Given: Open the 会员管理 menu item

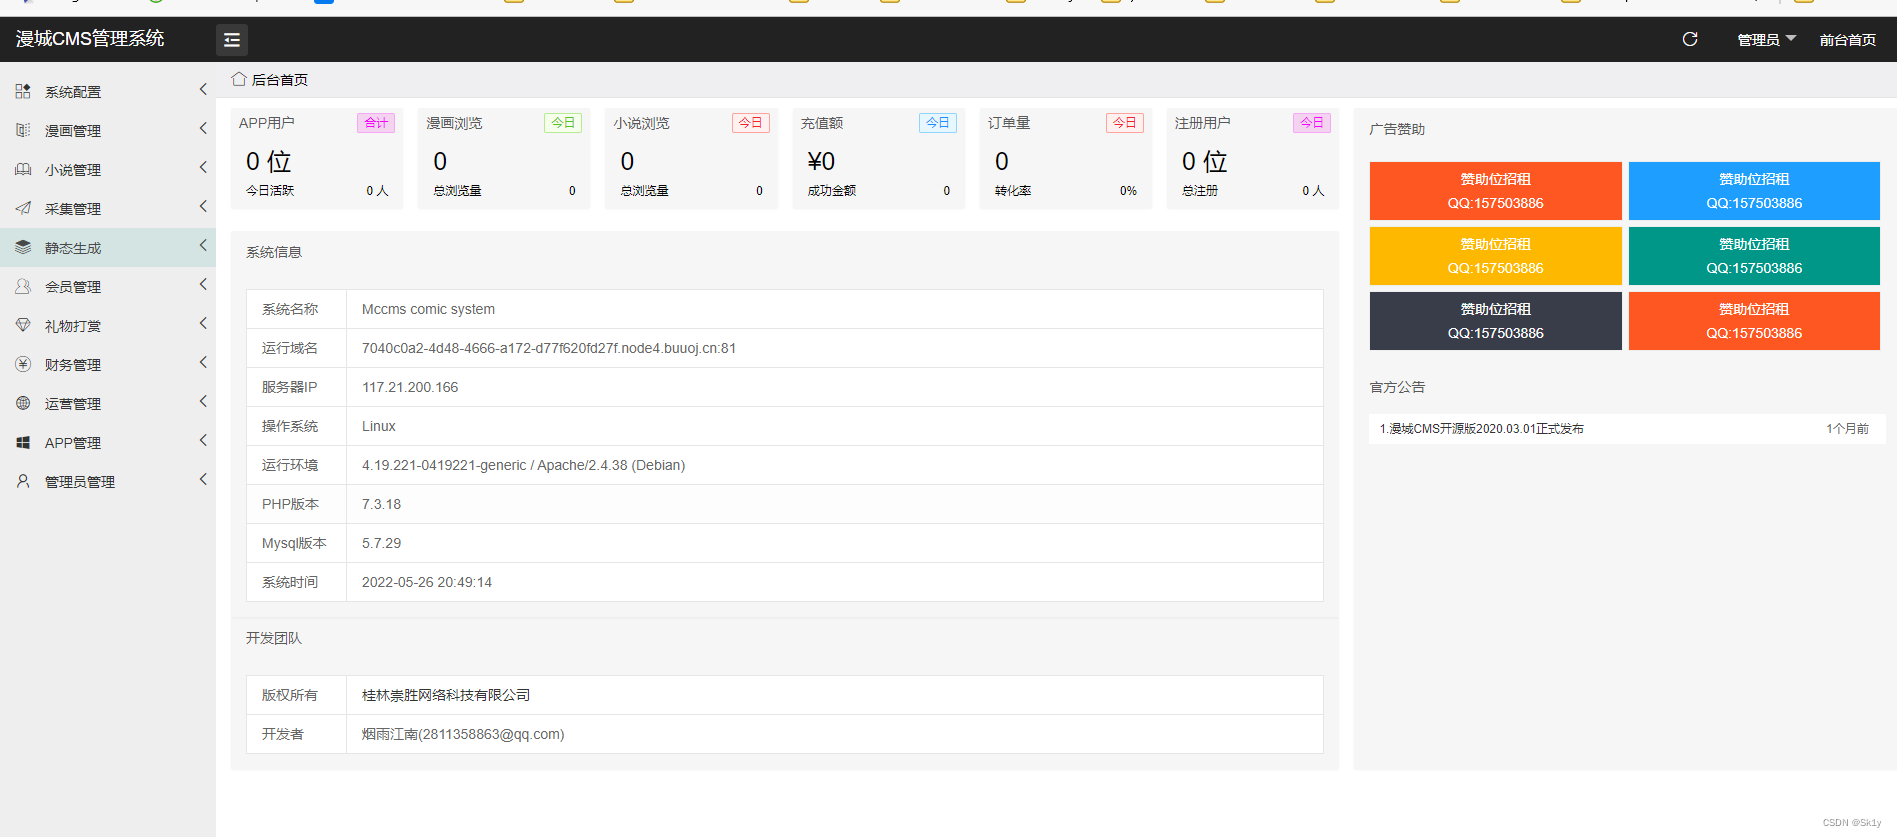Looking at the screenshot, I should (x=108, y=286).
